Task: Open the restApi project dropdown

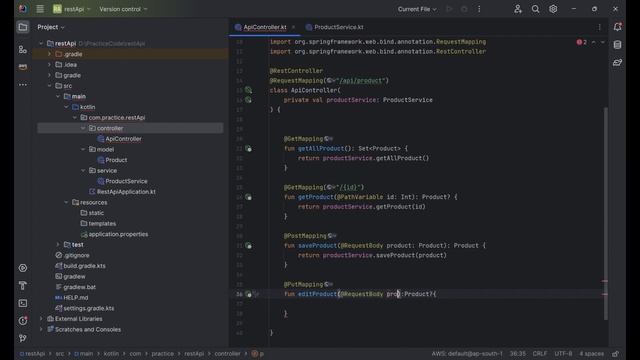Action: pos(72,9)
